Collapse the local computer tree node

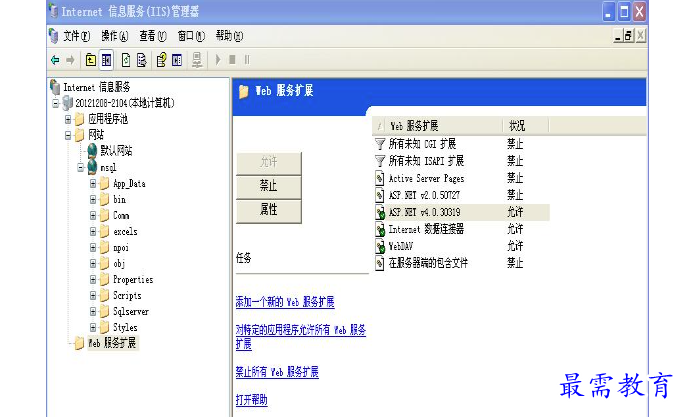click(56, 103)
